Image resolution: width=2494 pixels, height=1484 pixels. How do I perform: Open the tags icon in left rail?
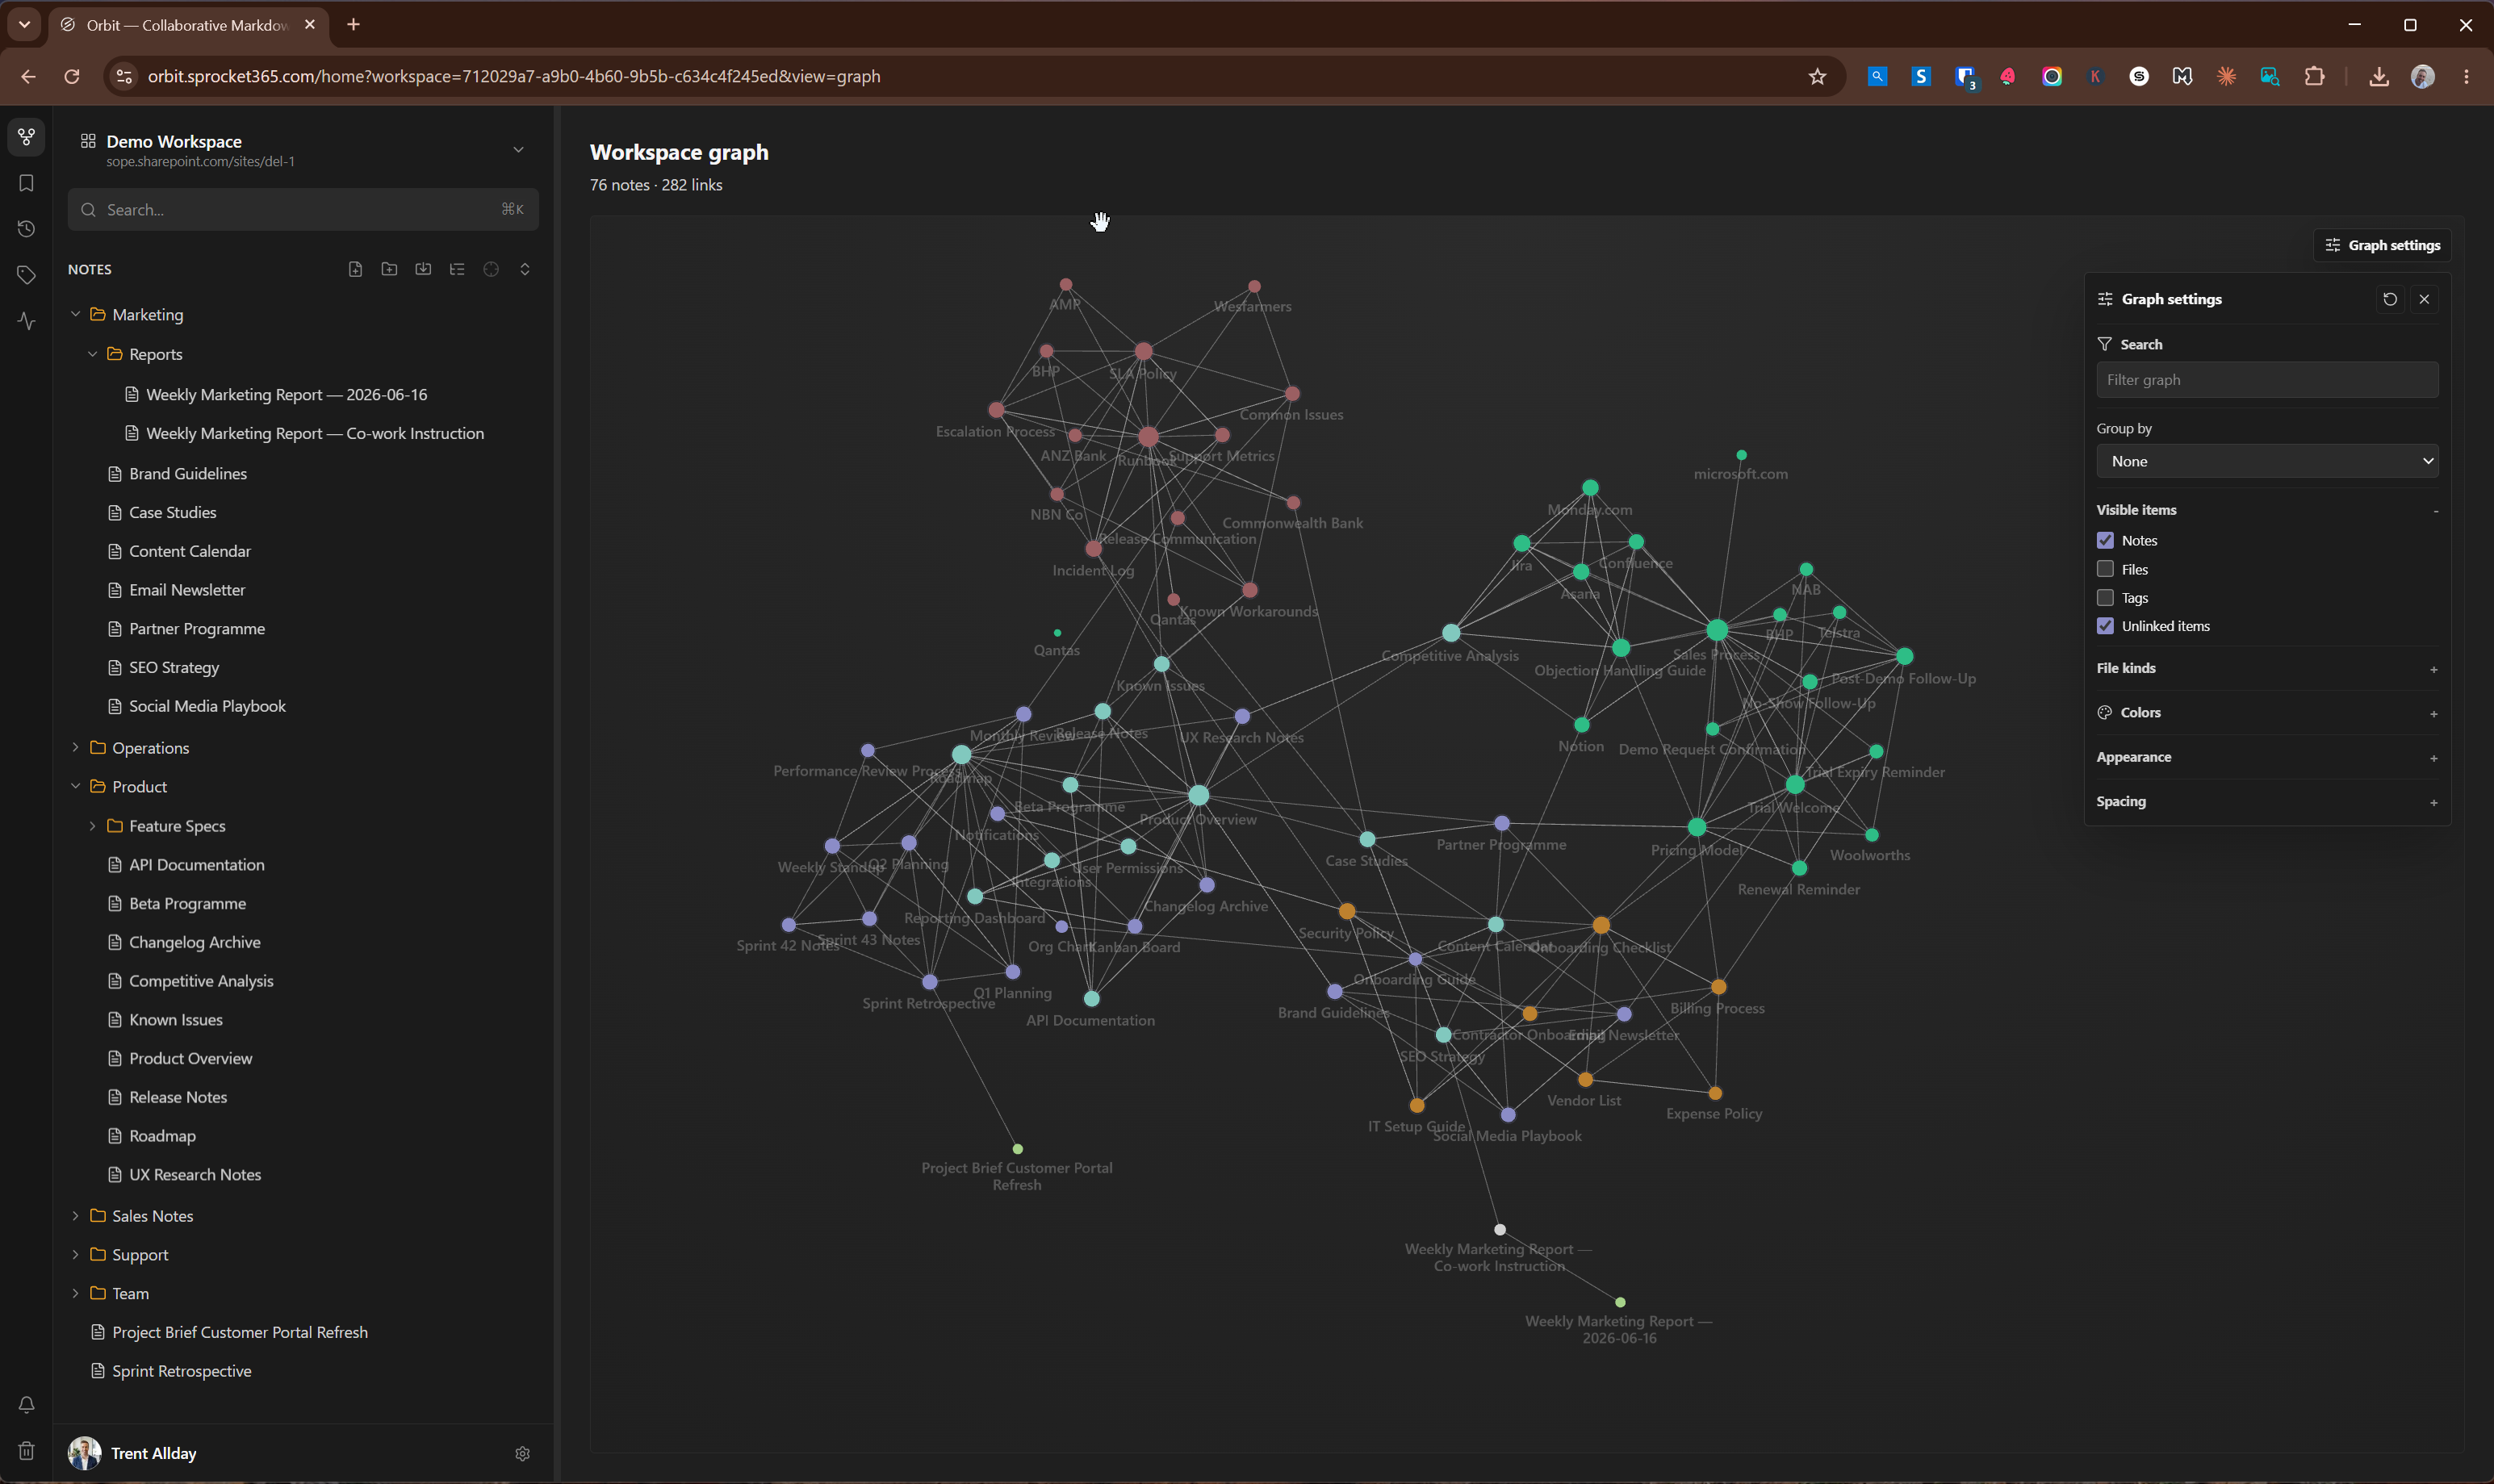26,275
